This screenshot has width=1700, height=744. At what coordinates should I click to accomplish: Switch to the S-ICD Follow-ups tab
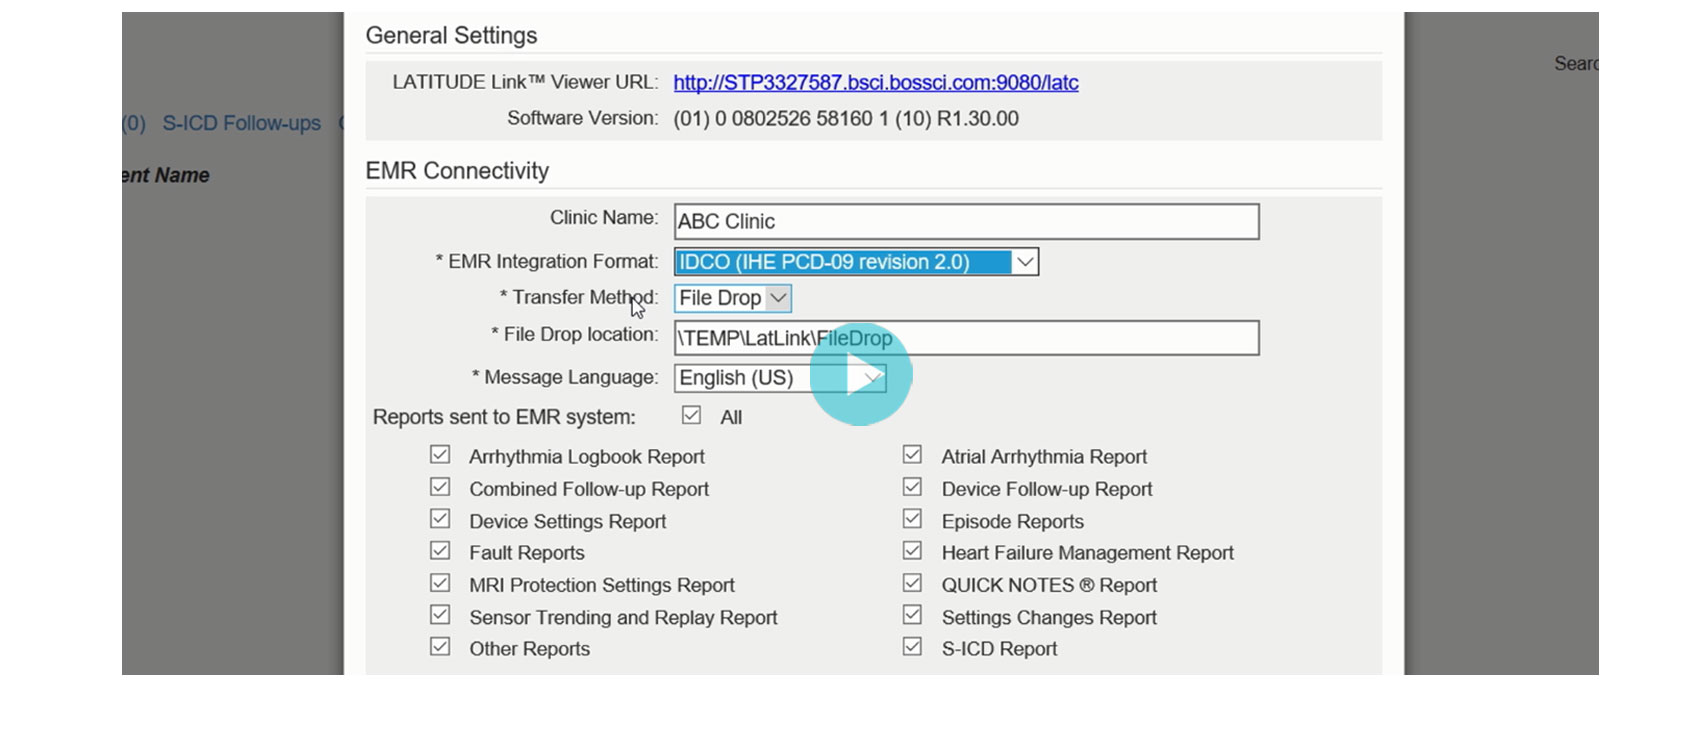tap(241, 123)
